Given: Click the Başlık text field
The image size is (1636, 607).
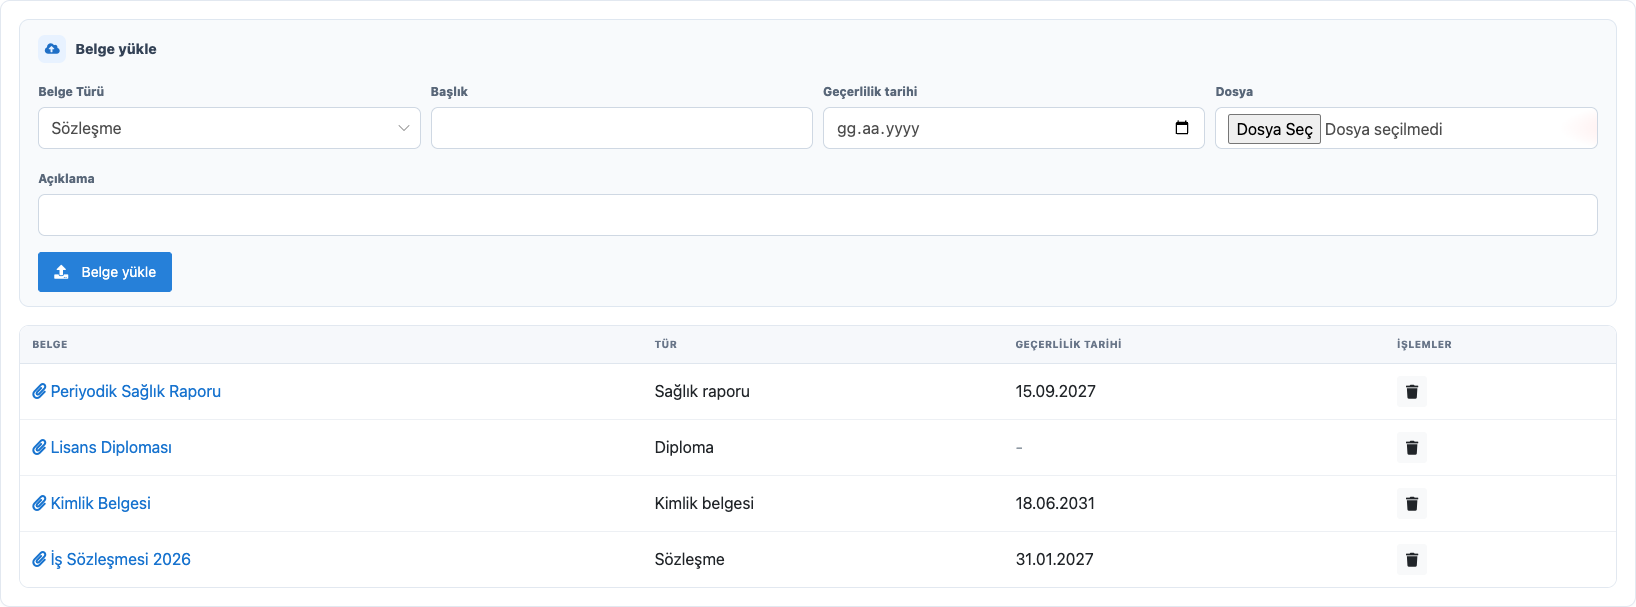Looking at the screenshot, I should point(621,128).
